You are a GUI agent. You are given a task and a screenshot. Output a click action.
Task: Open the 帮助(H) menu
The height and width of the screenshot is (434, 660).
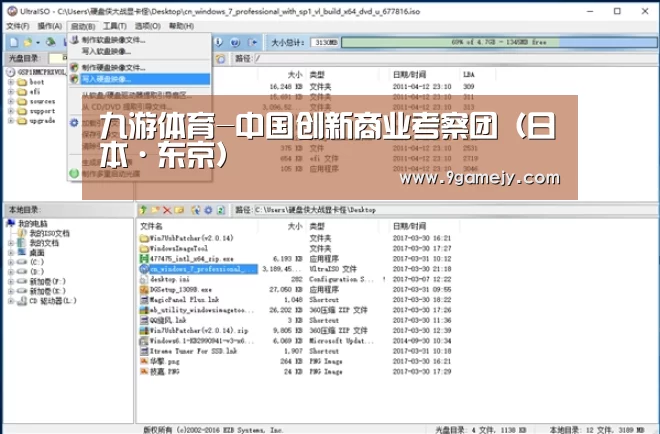coord(181,26)
